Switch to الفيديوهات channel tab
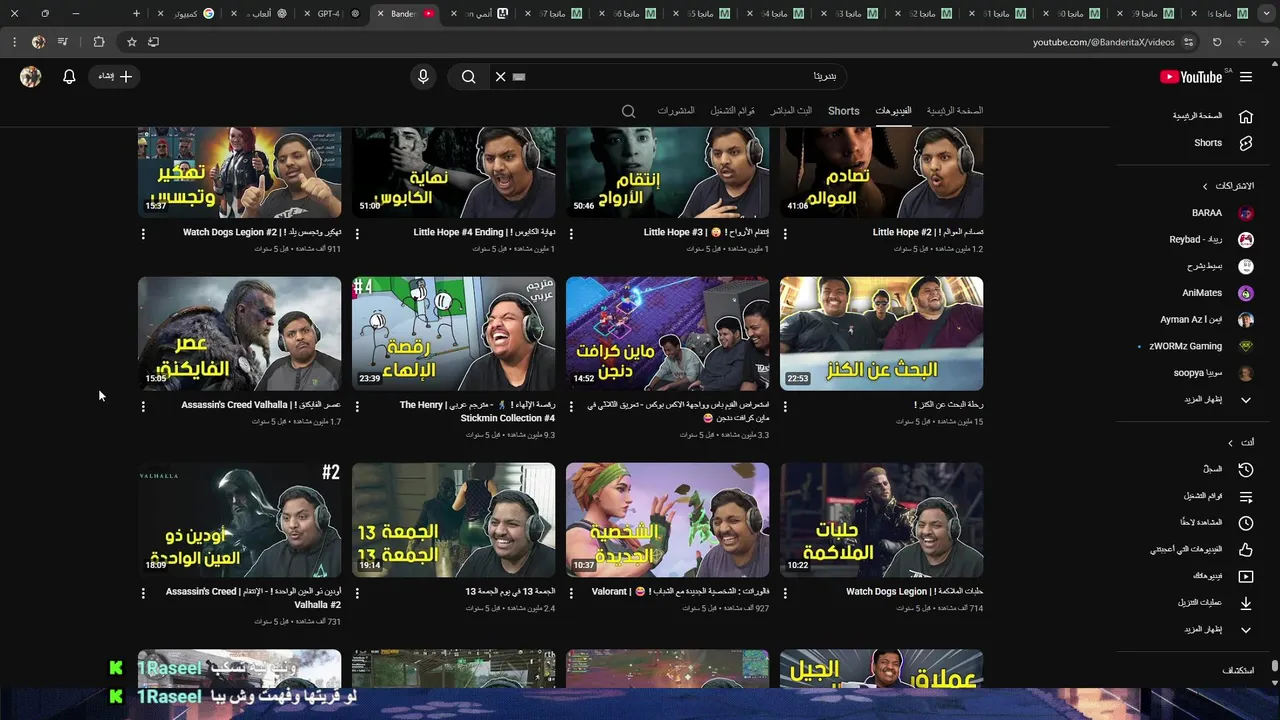The width and height of the screenshot is (1280, 720). coord(893,111)
